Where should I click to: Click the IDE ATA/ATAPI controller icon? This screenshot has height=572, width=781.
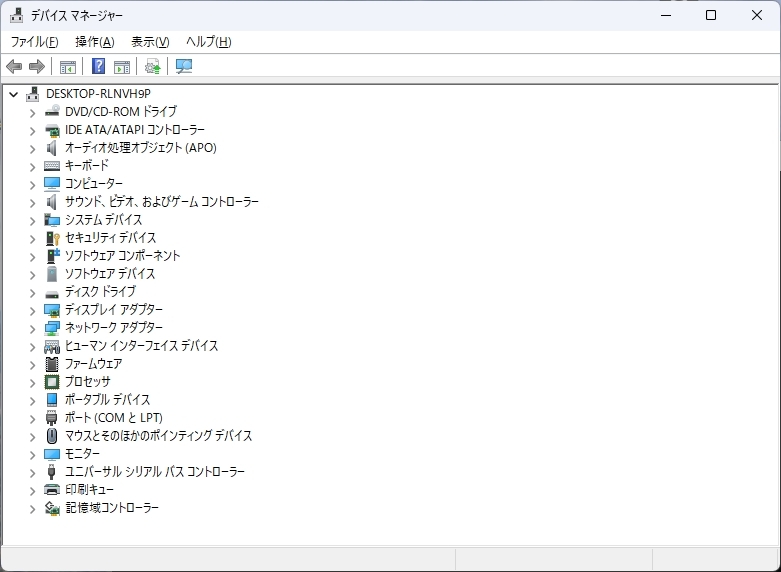(x=52, y=130)
